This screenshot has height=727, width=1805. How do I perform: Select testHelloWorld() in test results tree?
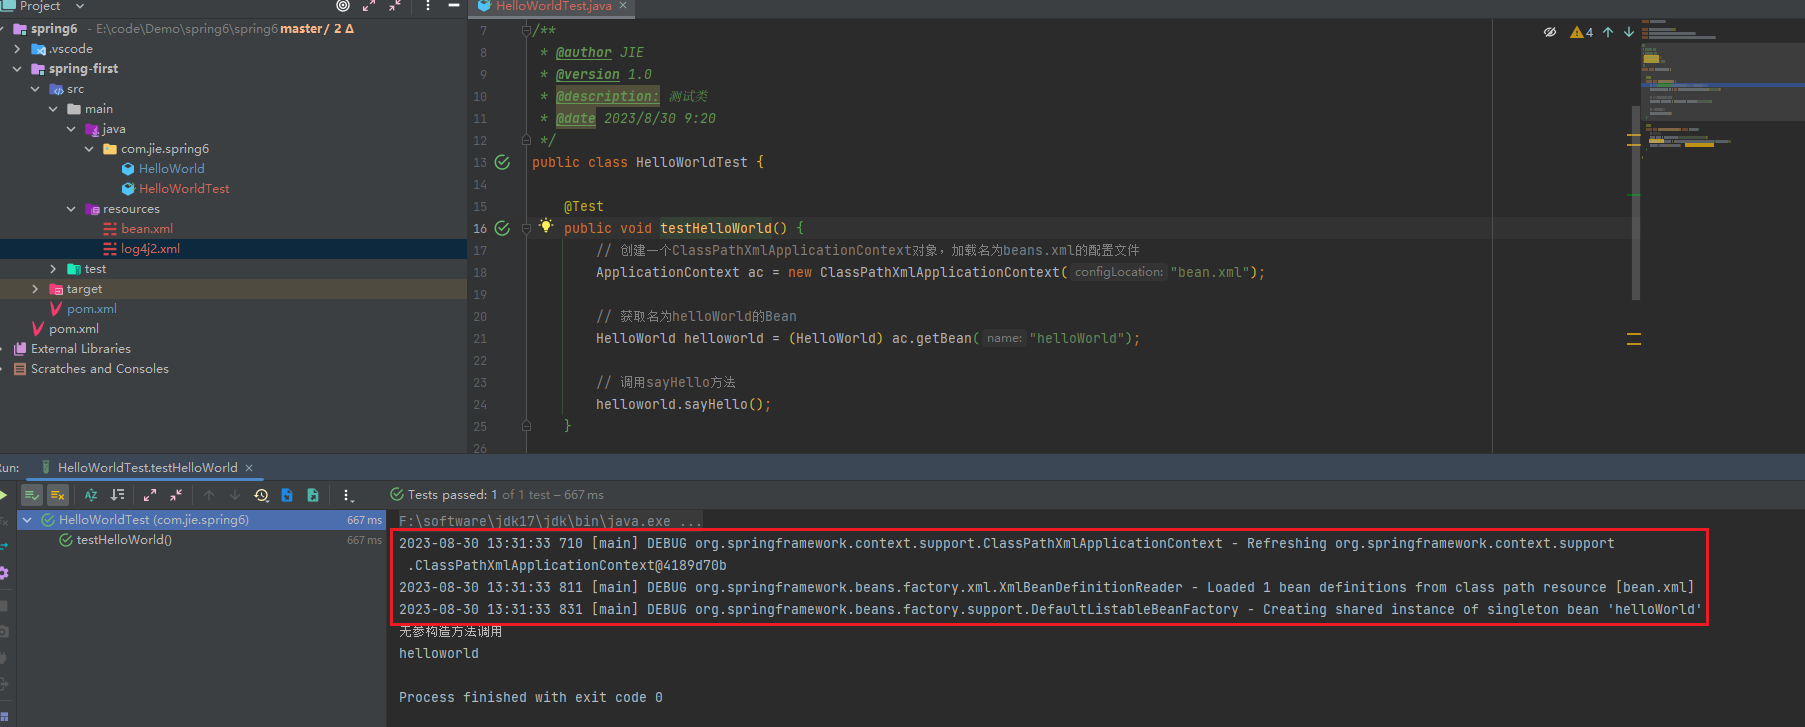coord(124,540)
